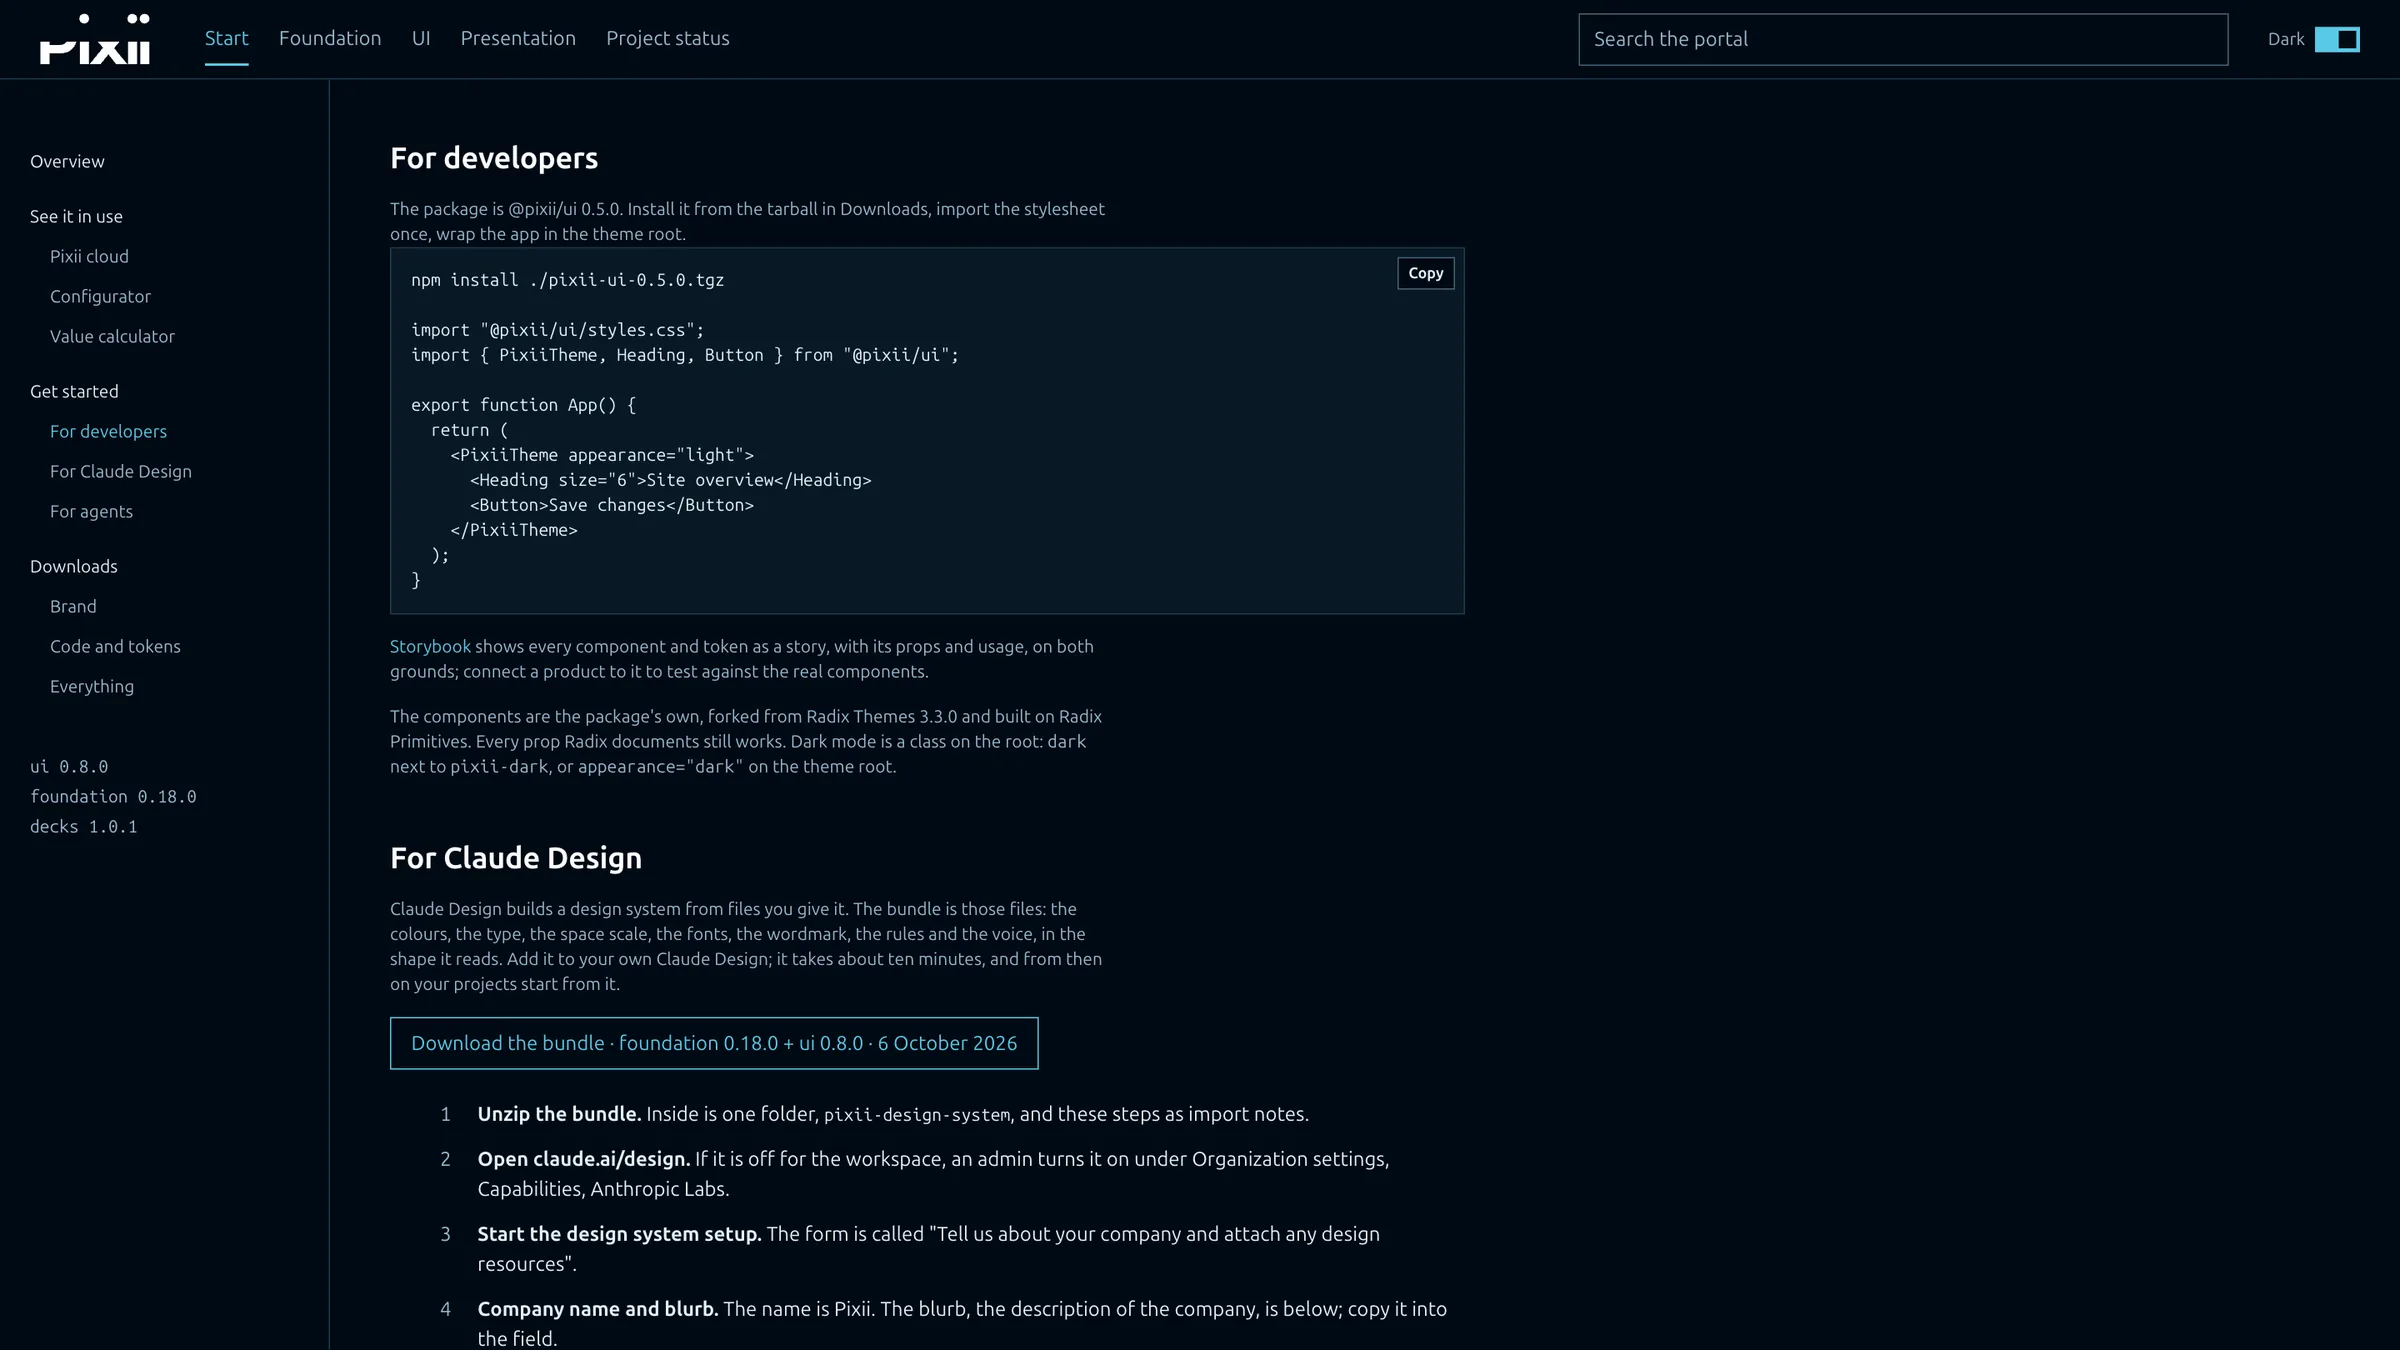Viewport: 2400px width, 1350px height.
Task: Click the 'ui 0.8.0' version text
Action: click(69, 766)
